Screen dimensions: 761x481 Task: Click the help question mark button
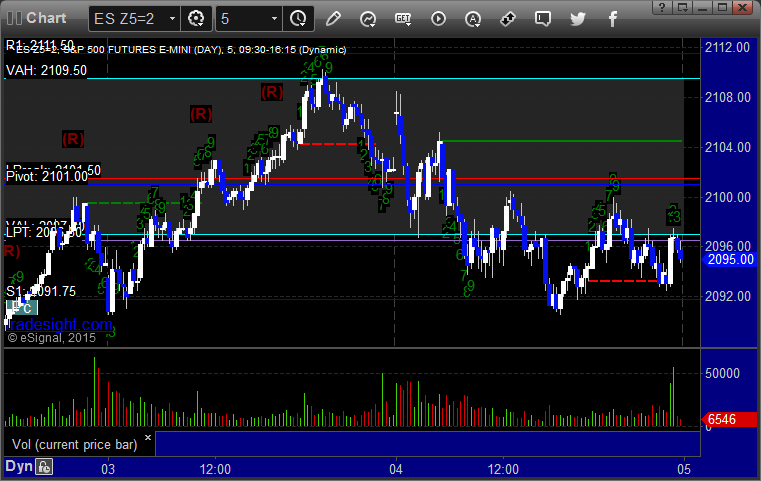[662, 7]
